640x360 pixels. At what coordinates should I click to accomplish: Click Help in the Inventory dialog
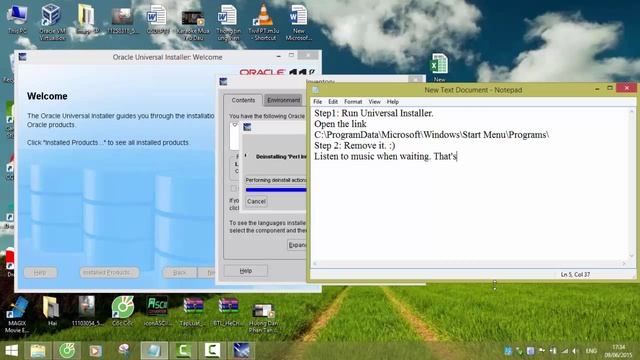tap(246, 271)
